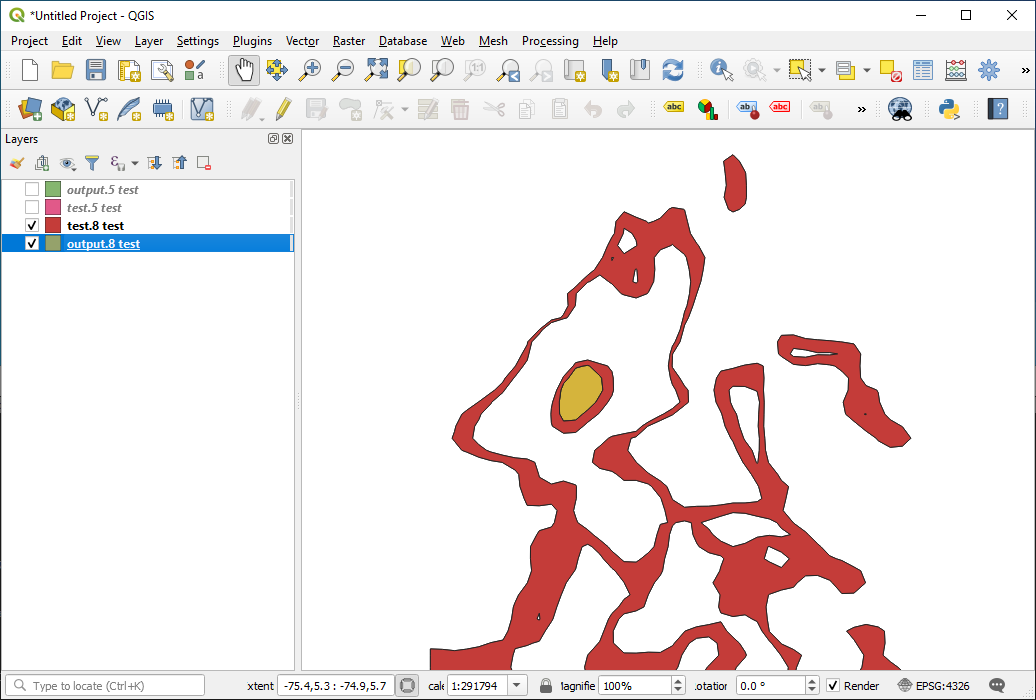Activate the Zoom Out magnifier tool
The width and height of the screenshot is (1036, 700).
pyautogui.click(x=343, y=70)
